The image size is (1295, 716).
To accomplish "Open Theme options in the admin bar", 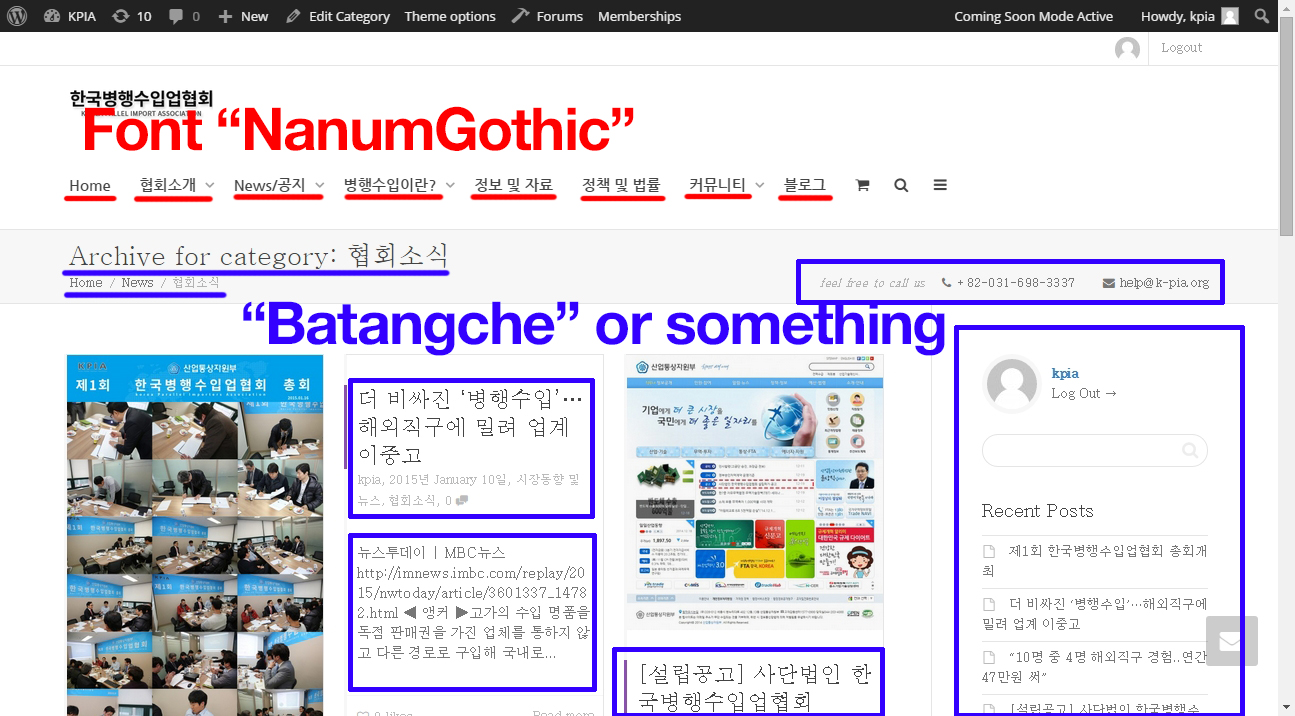I will (x=450, y=16).
